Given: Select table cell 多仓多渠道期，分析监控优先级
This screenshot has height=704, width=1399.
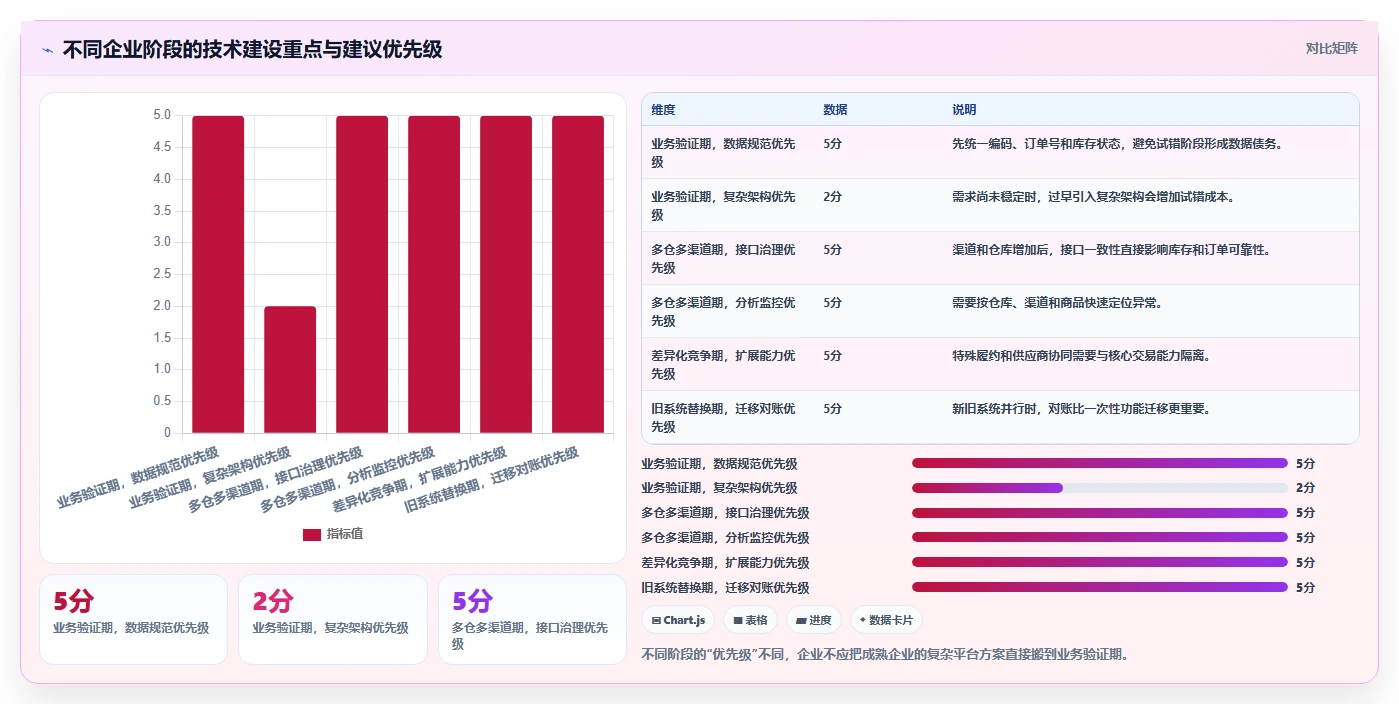Looking at the screenshot, I should [x=727, y=311].
